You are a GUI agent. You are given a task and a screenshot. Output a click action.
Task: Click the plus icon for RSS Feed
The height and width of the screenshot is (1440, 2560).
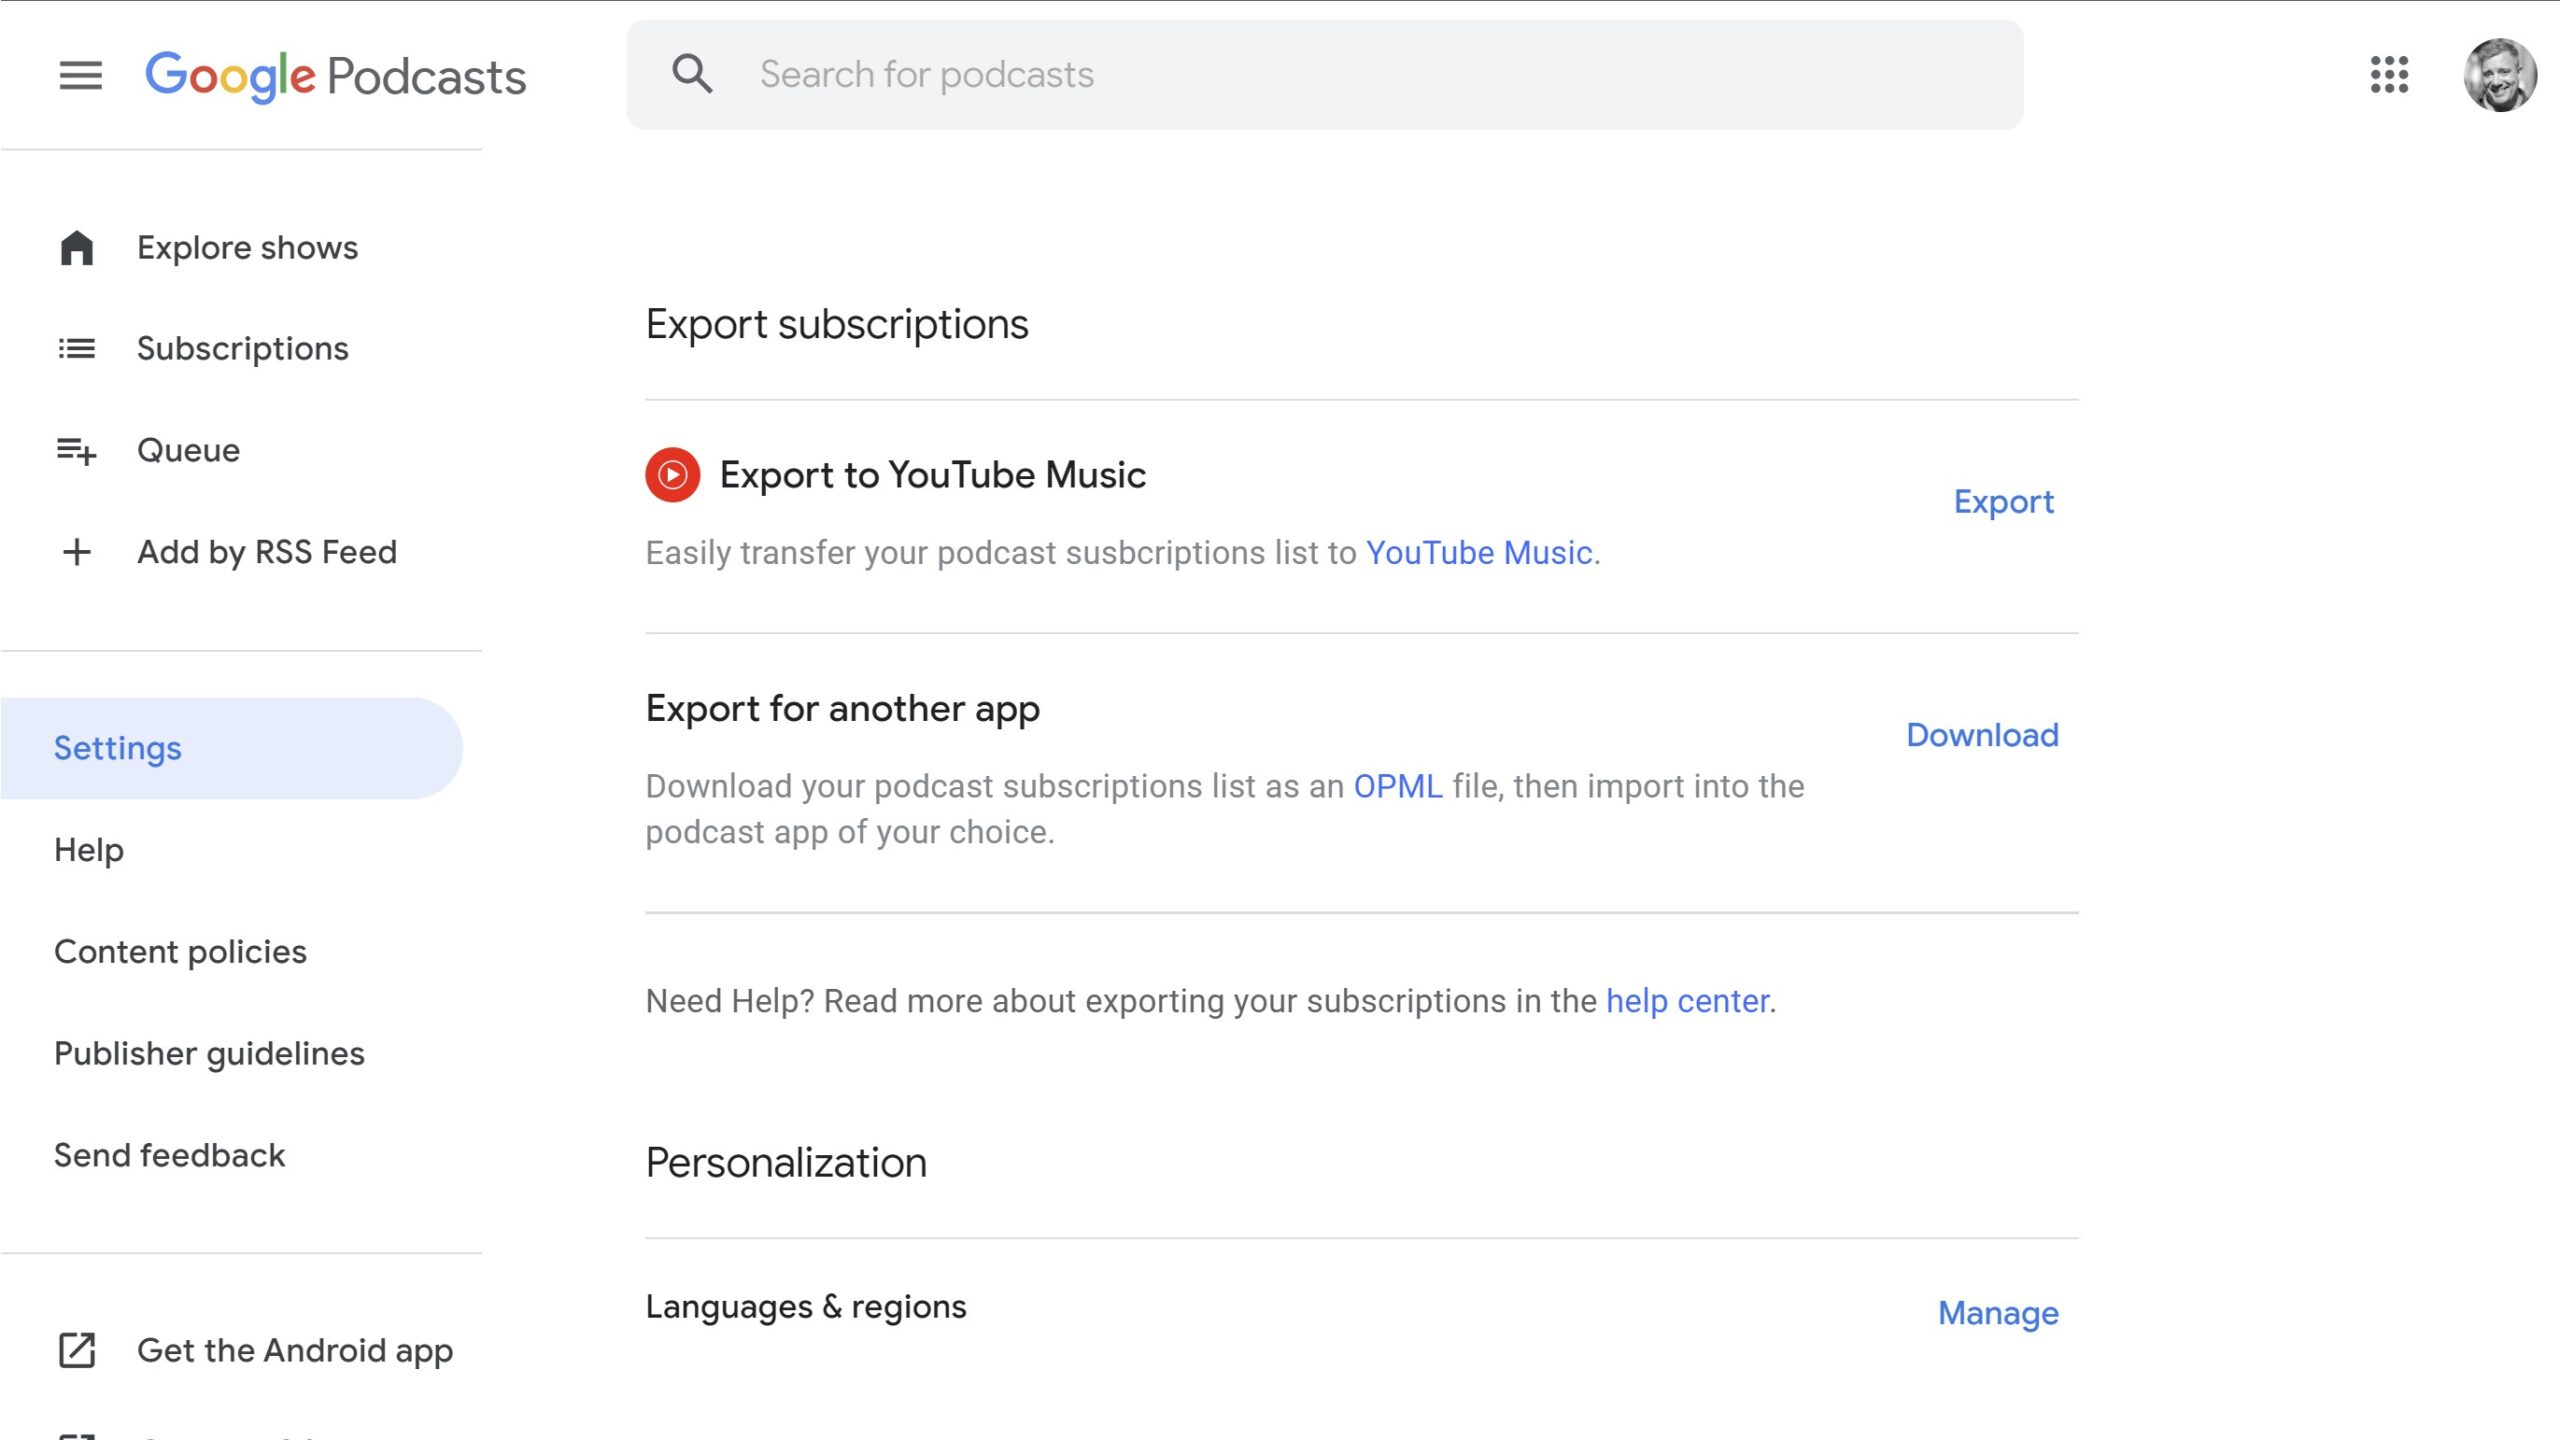(x=77, y=552)
